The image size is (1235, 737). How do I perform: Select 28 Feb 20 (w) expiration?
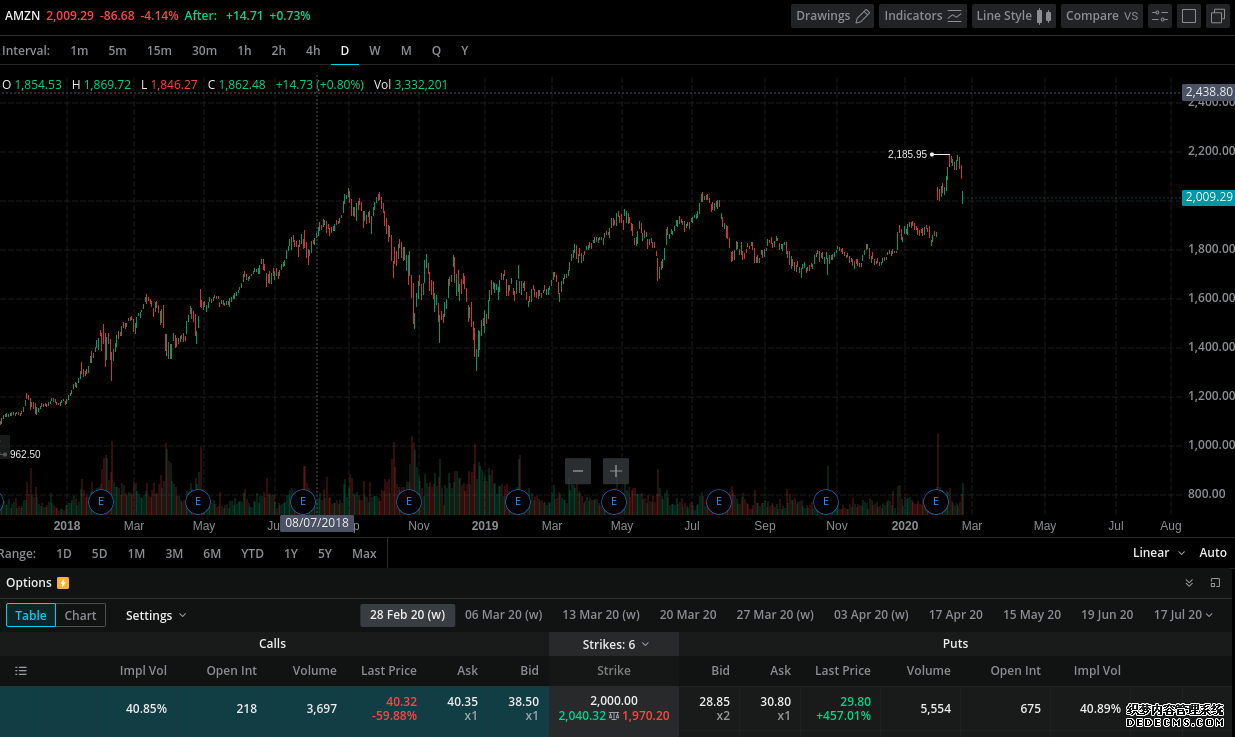pos(407,615)
